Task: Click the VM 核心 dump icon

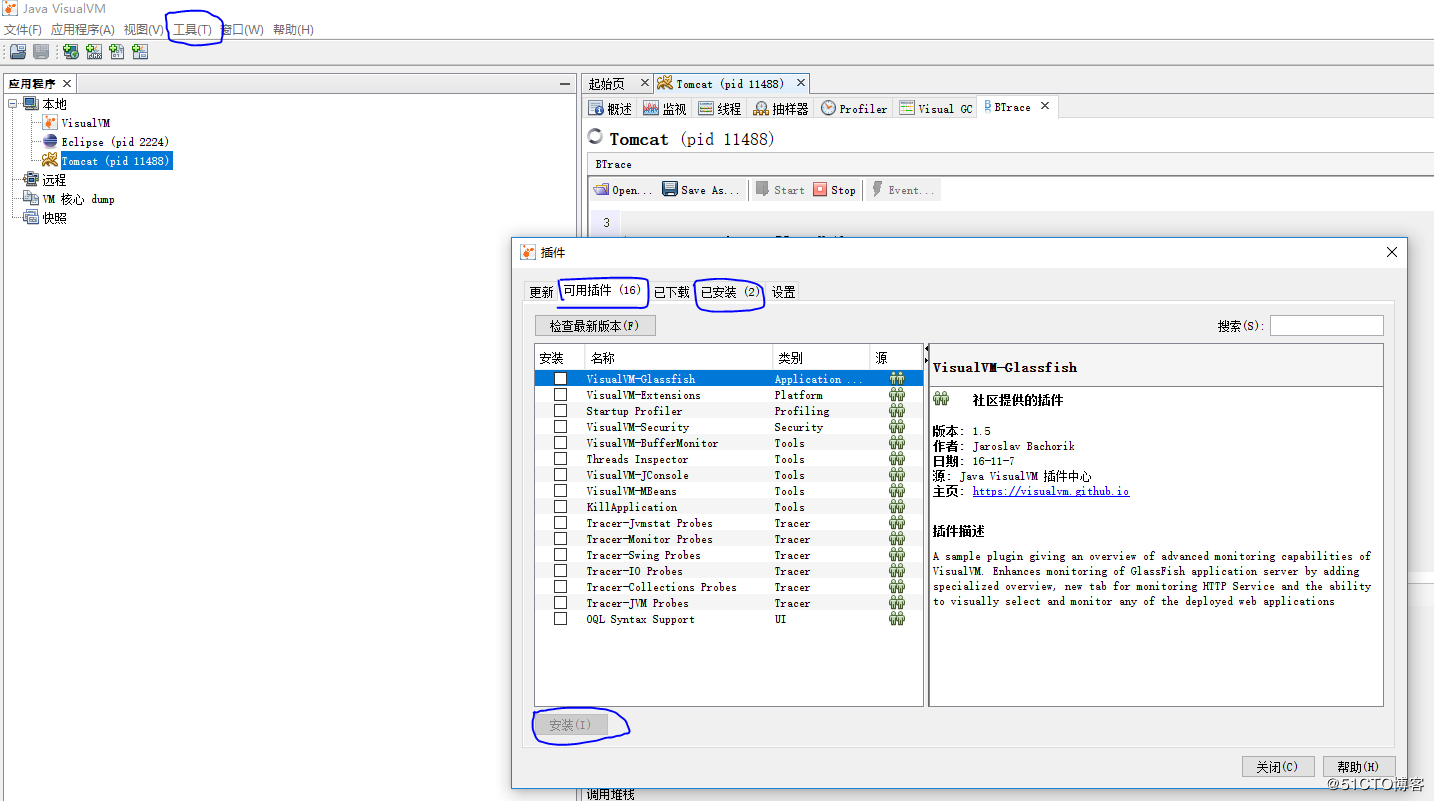Action: click(31, 198)
